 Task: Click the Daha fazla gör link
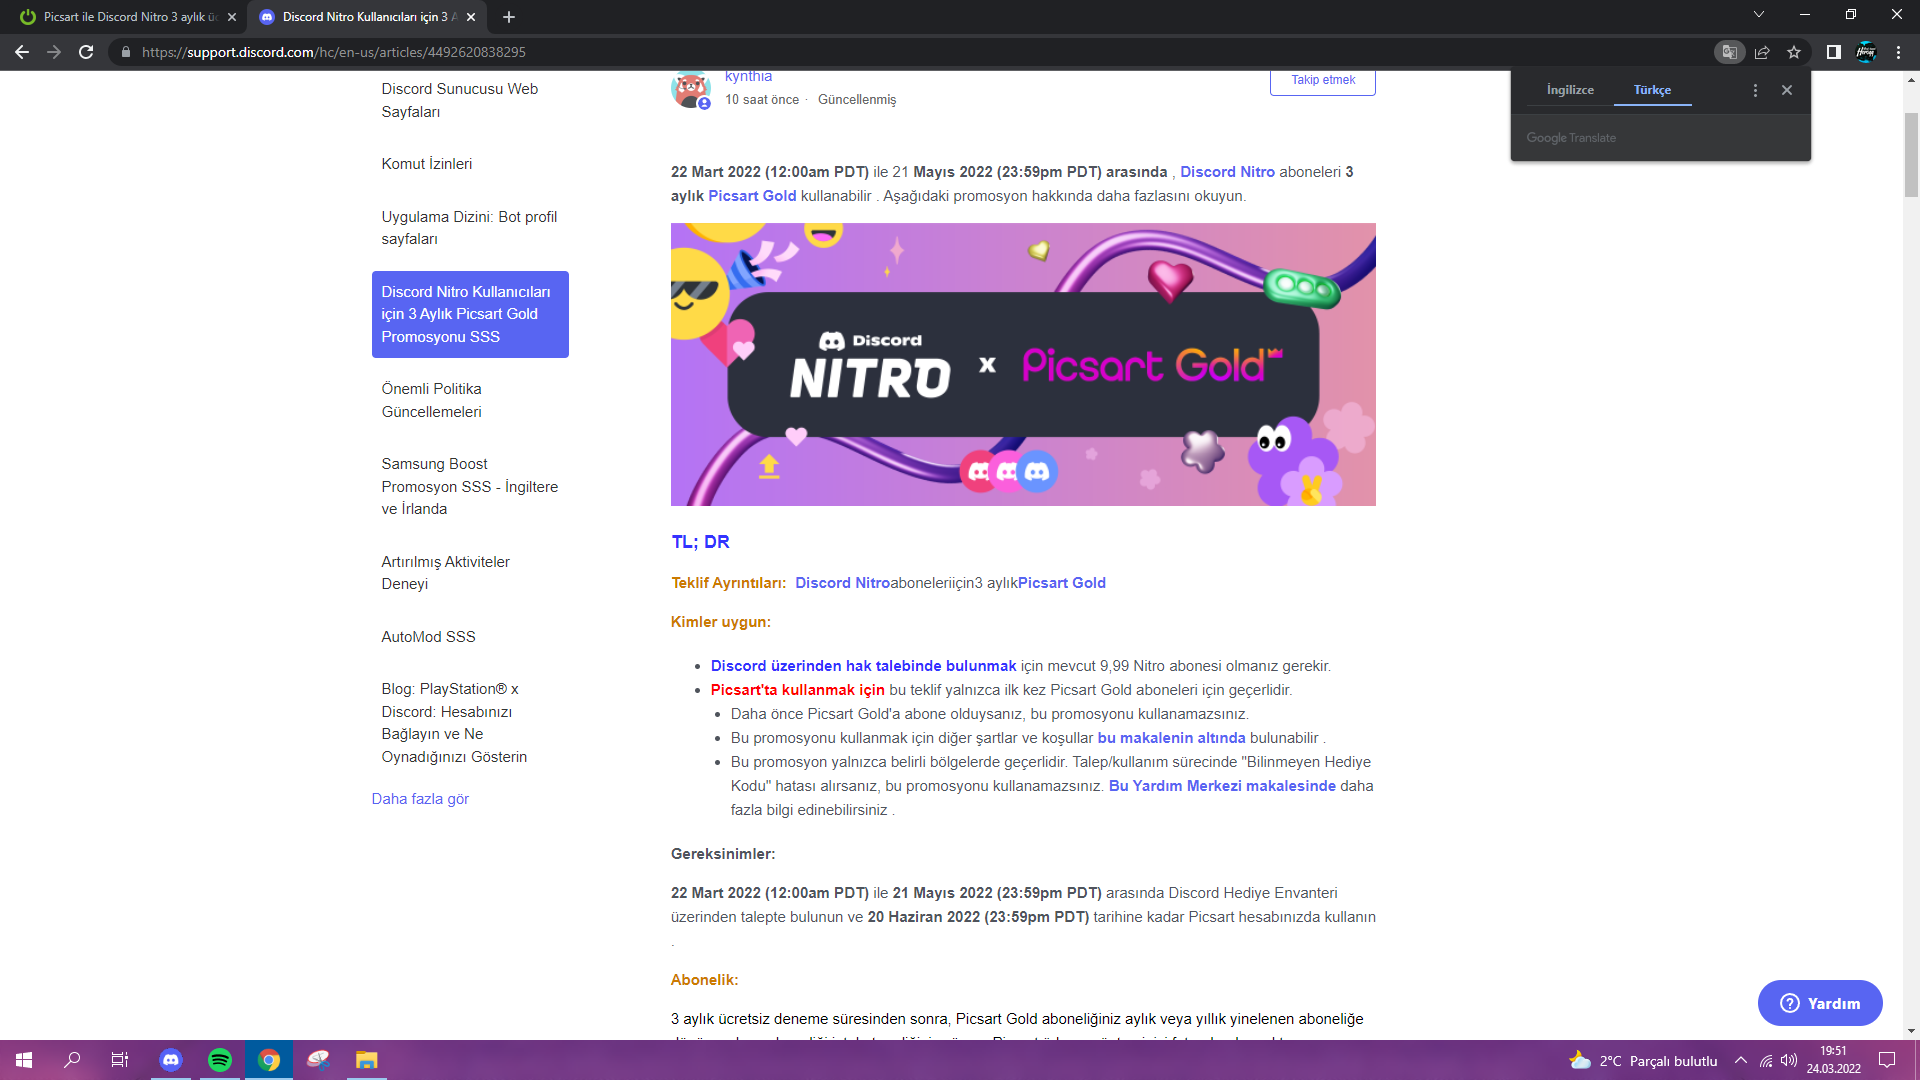tap(419, 798)
